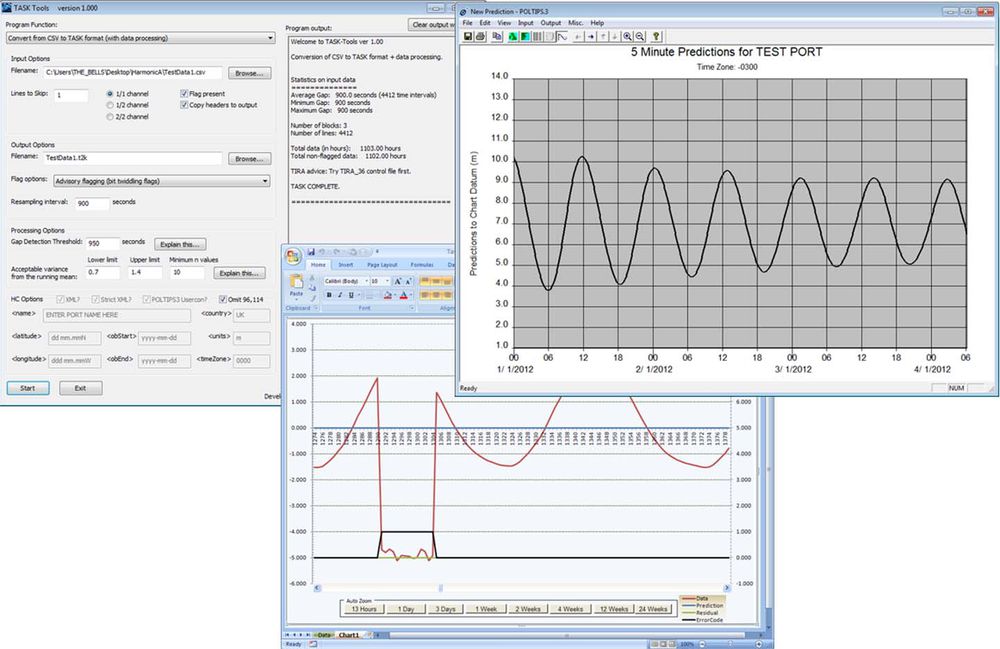
Task: Click the Grow Font icon in Excel
Action: click(398, 281)
